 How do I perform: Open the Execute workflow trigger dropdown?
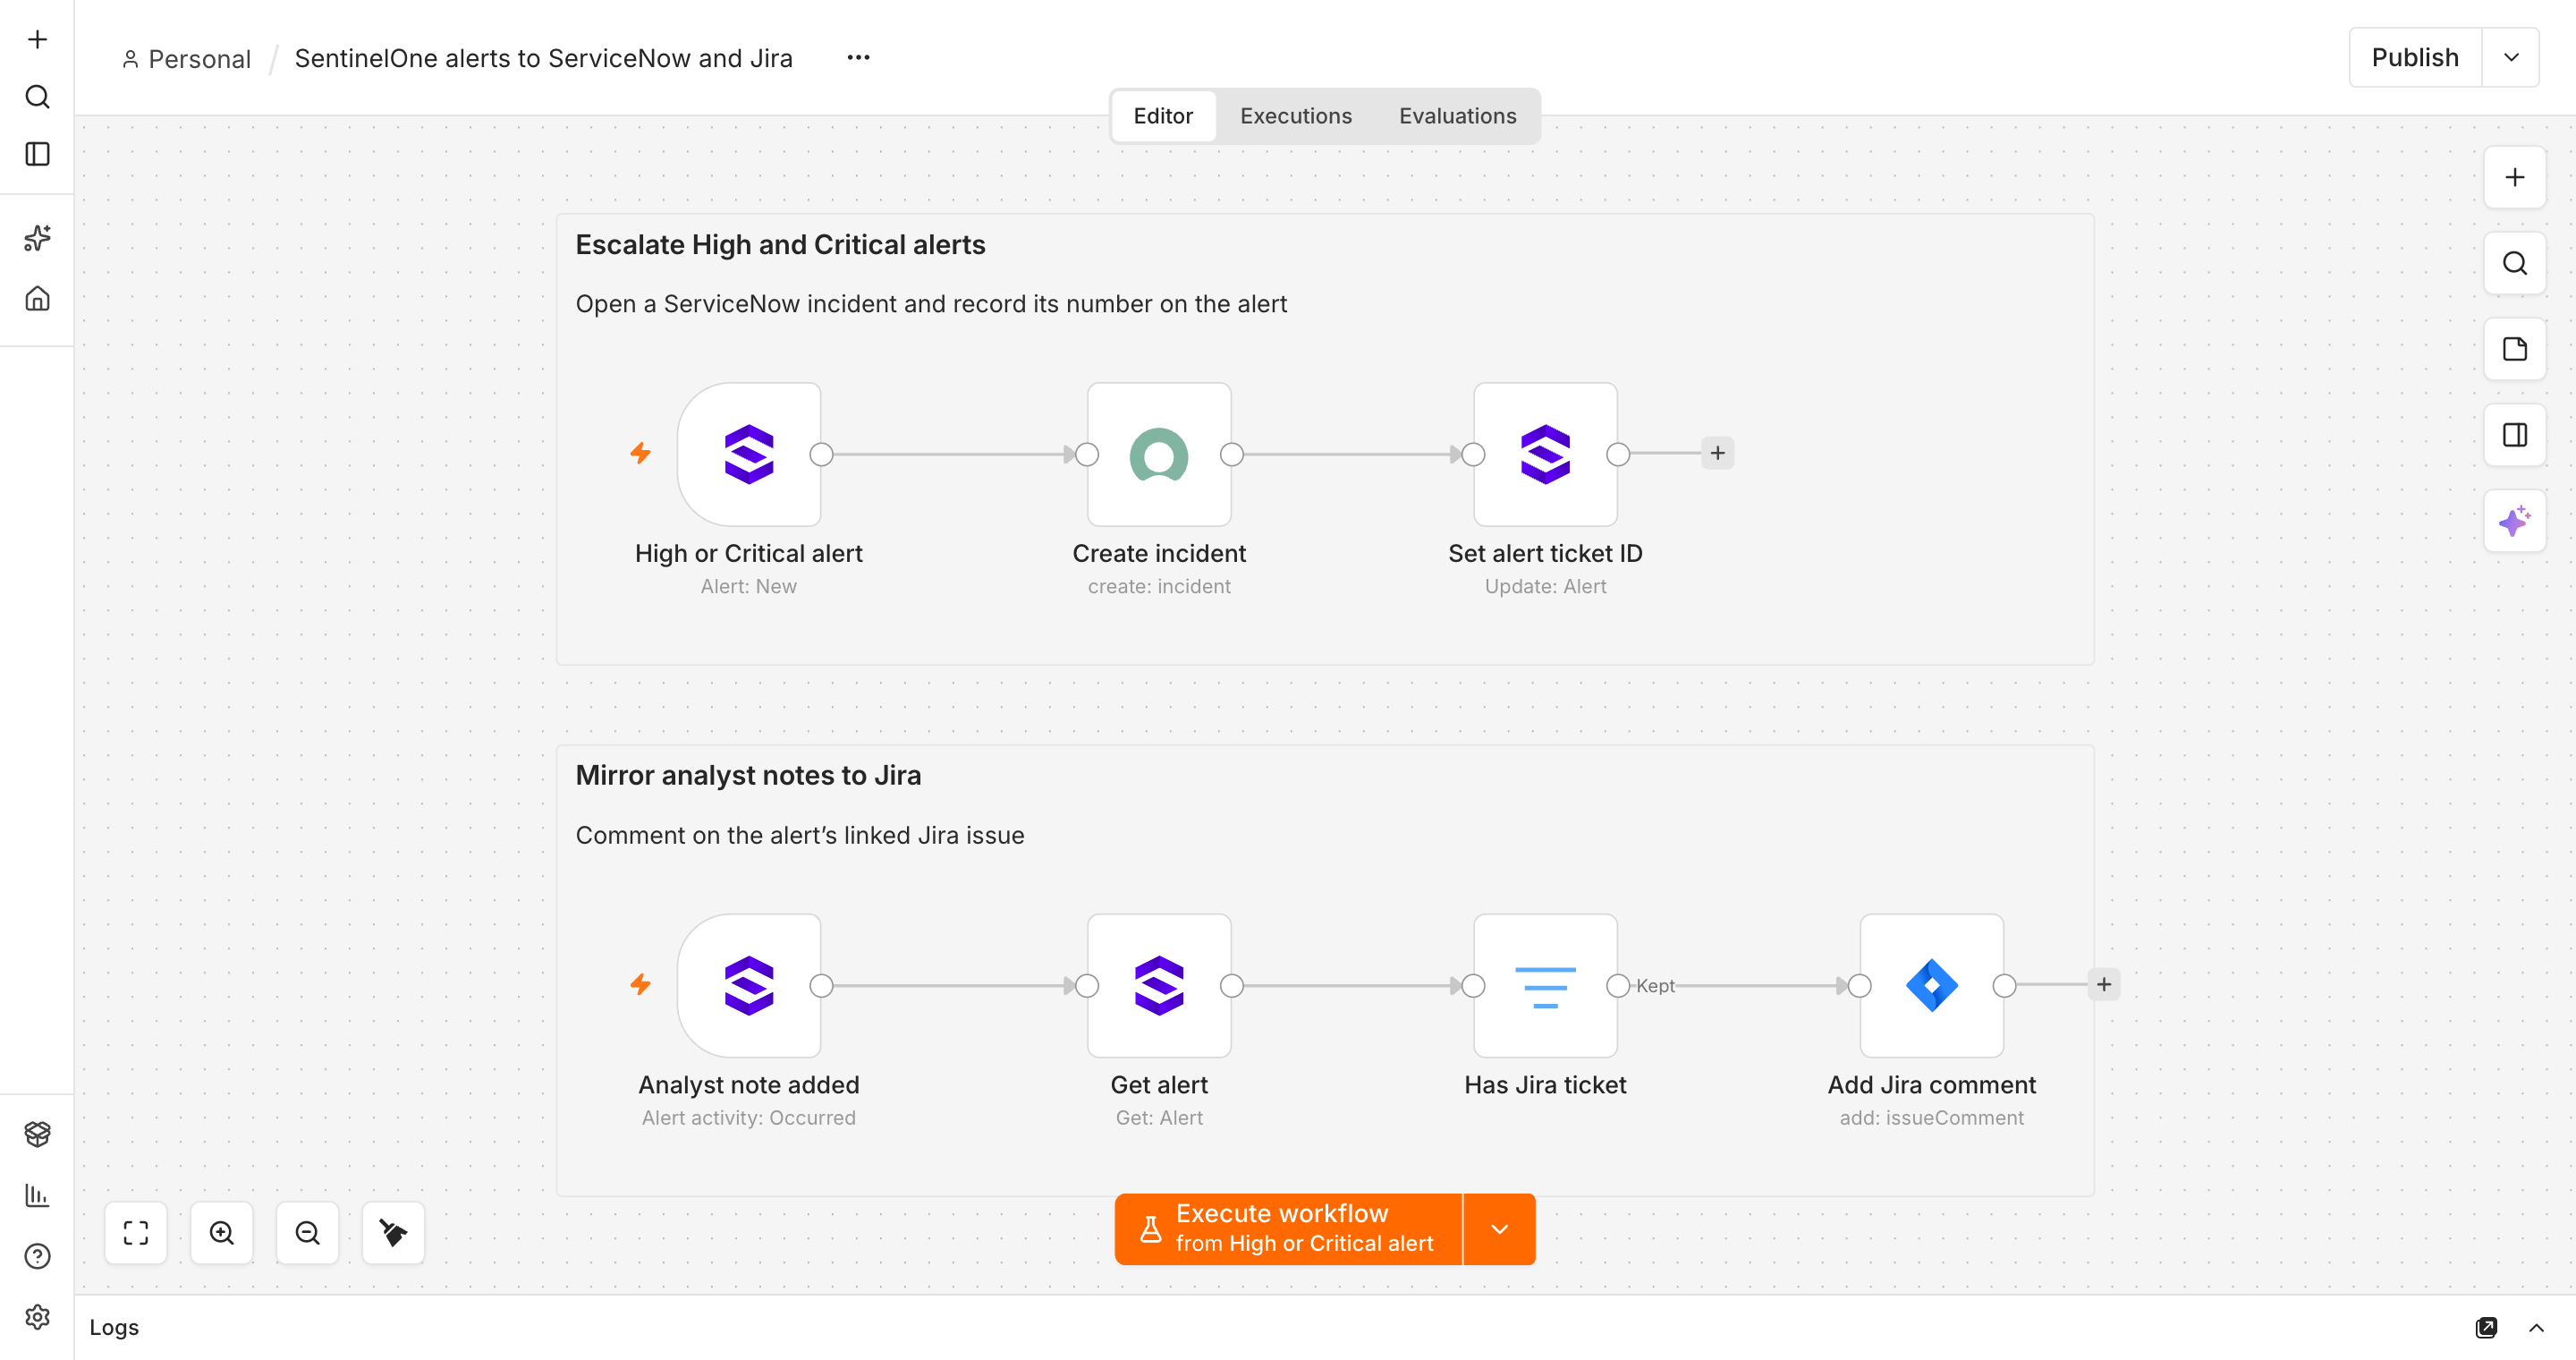pyautogui.click(x=1499, y=1229)
